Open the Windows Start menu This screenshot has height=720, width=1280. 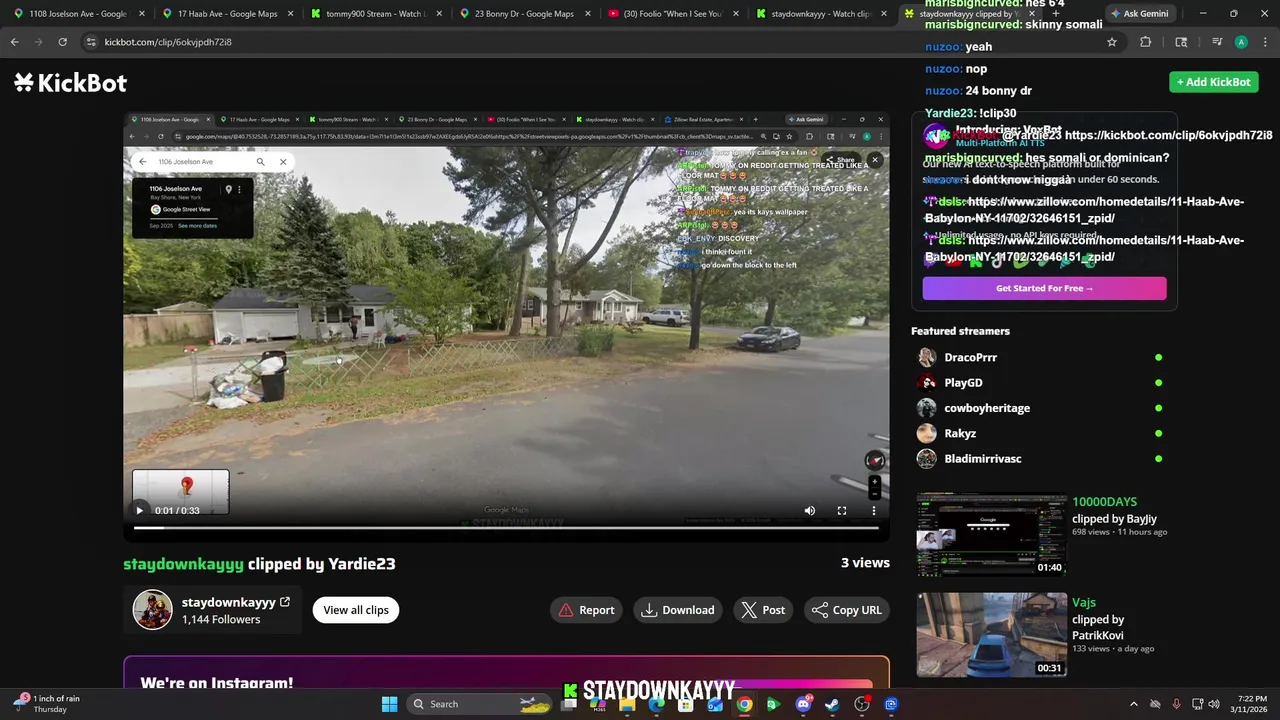point(389,704)
